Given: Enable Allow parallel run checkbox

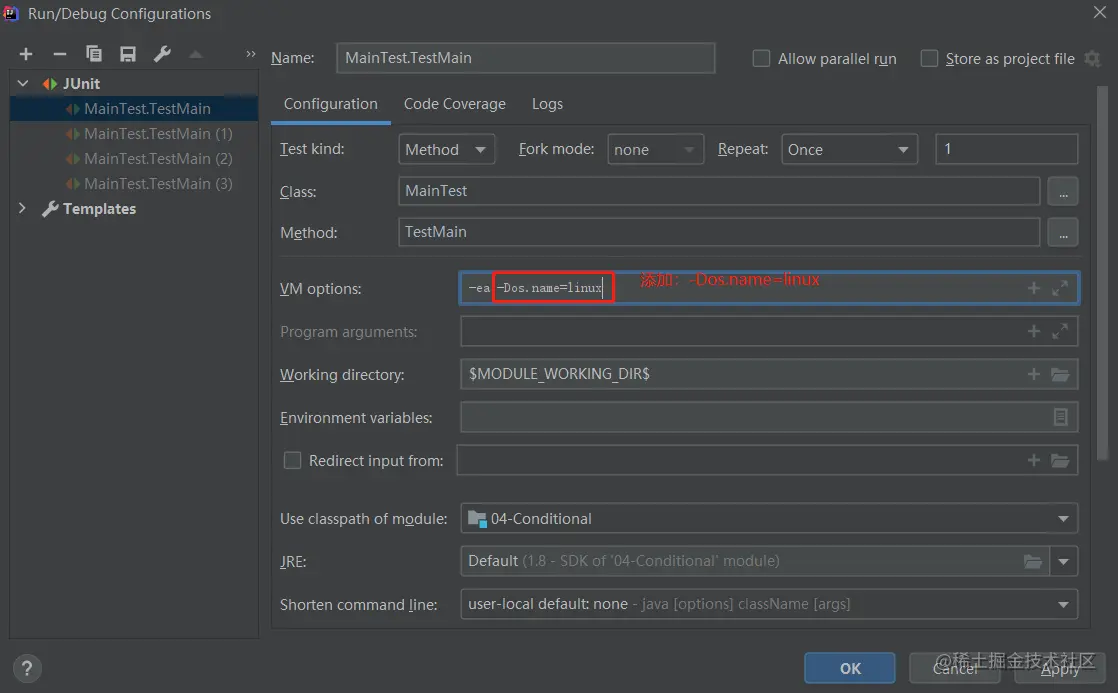Looking at the screenshot, I should point(761,58).
